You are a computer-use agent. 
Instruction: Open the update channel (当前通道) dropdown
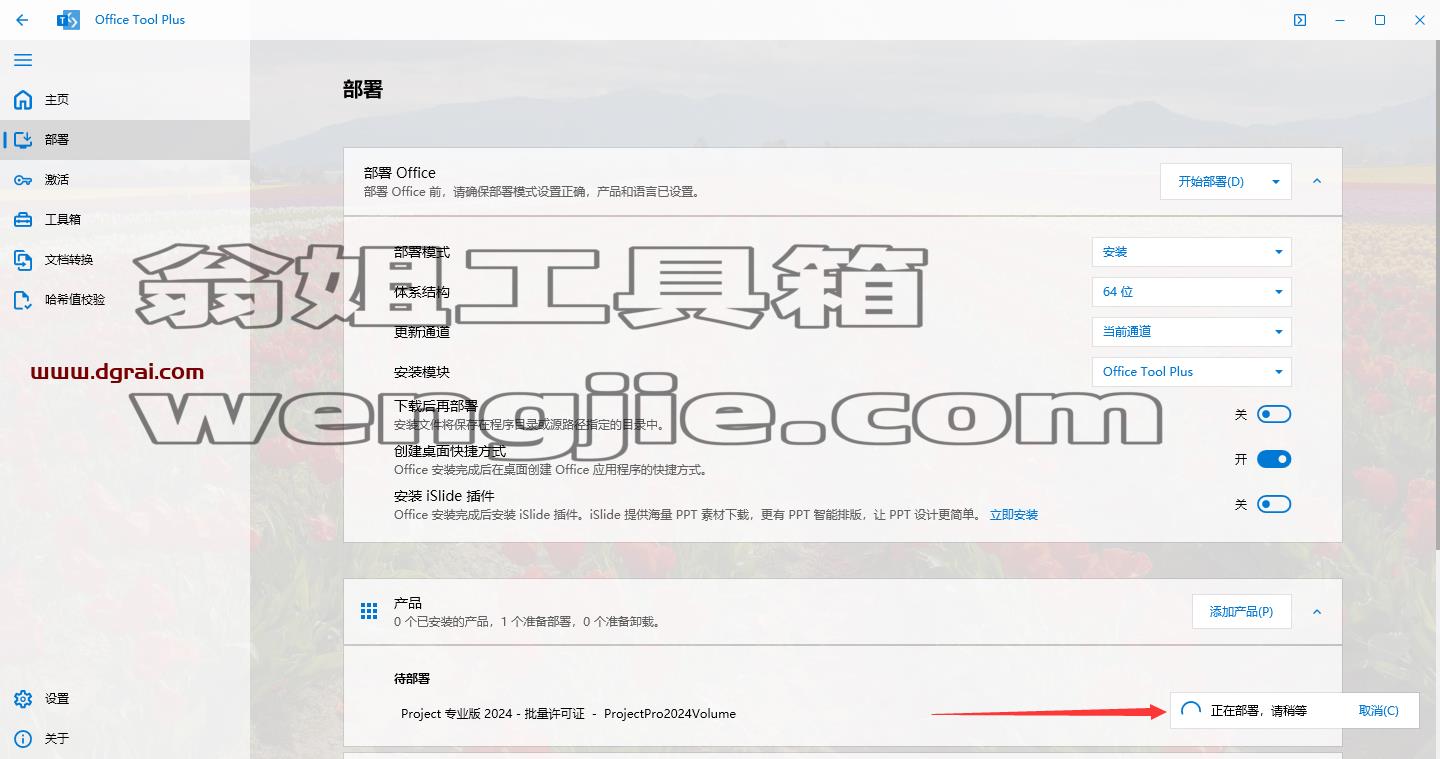1191,332
